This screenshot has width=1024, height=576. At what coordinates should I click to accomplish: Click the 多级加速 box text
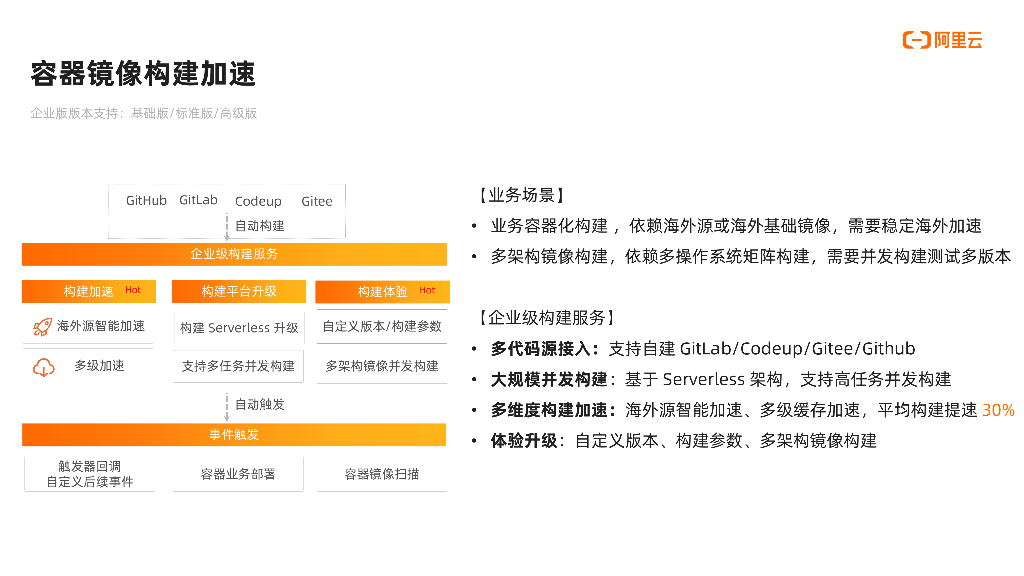click(x=99, y=366)
